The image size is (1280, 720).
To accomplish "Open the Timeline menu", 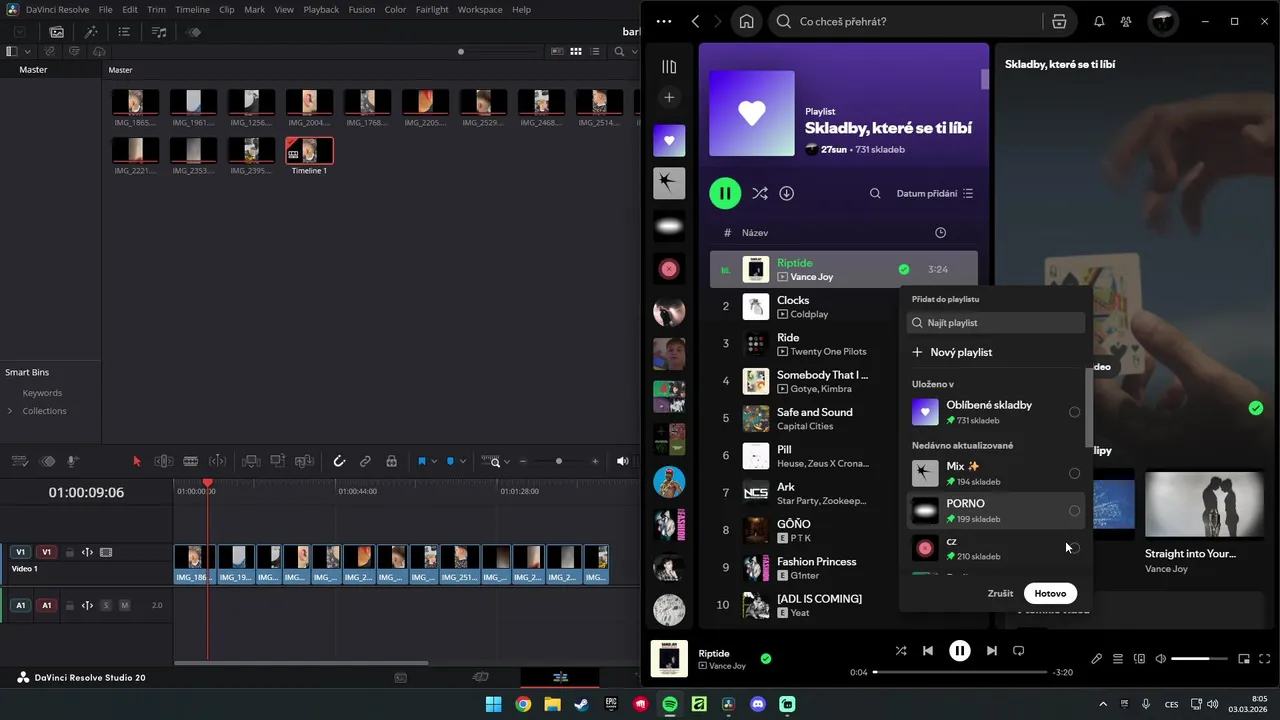I will 192,9.
